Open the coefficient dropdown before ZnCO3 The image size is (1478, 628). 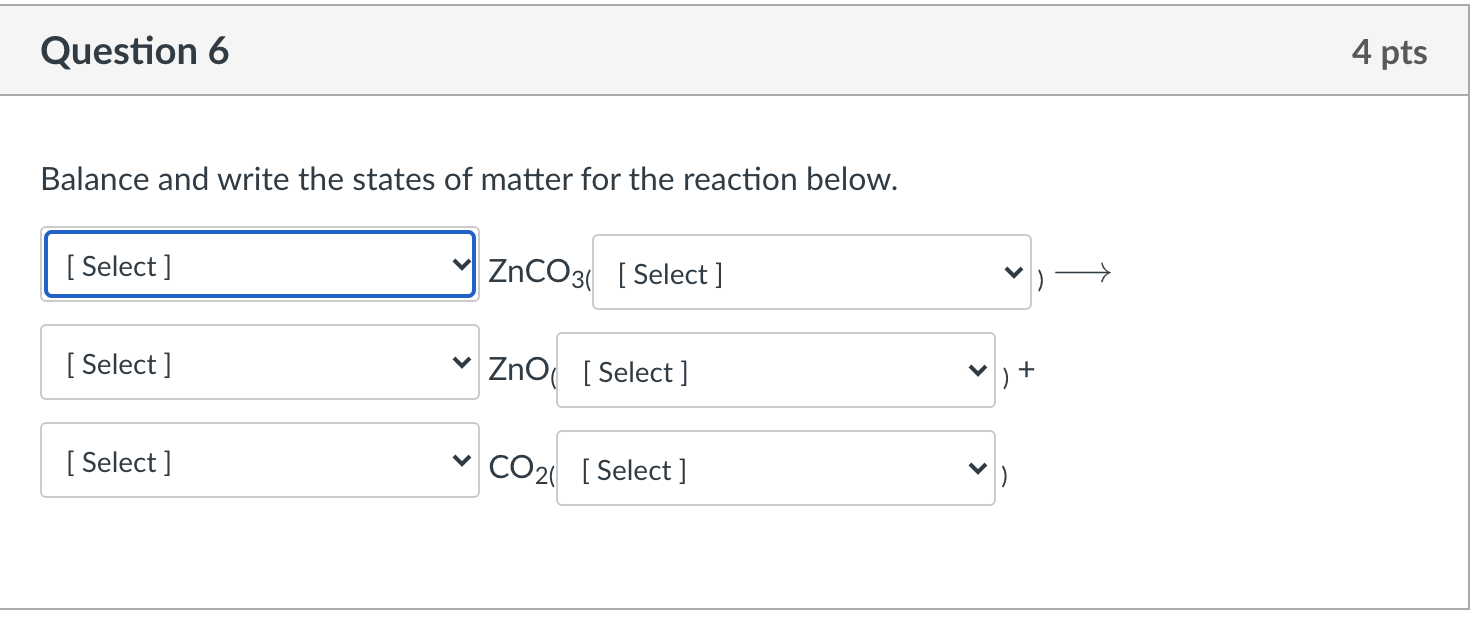click(258, 266)
